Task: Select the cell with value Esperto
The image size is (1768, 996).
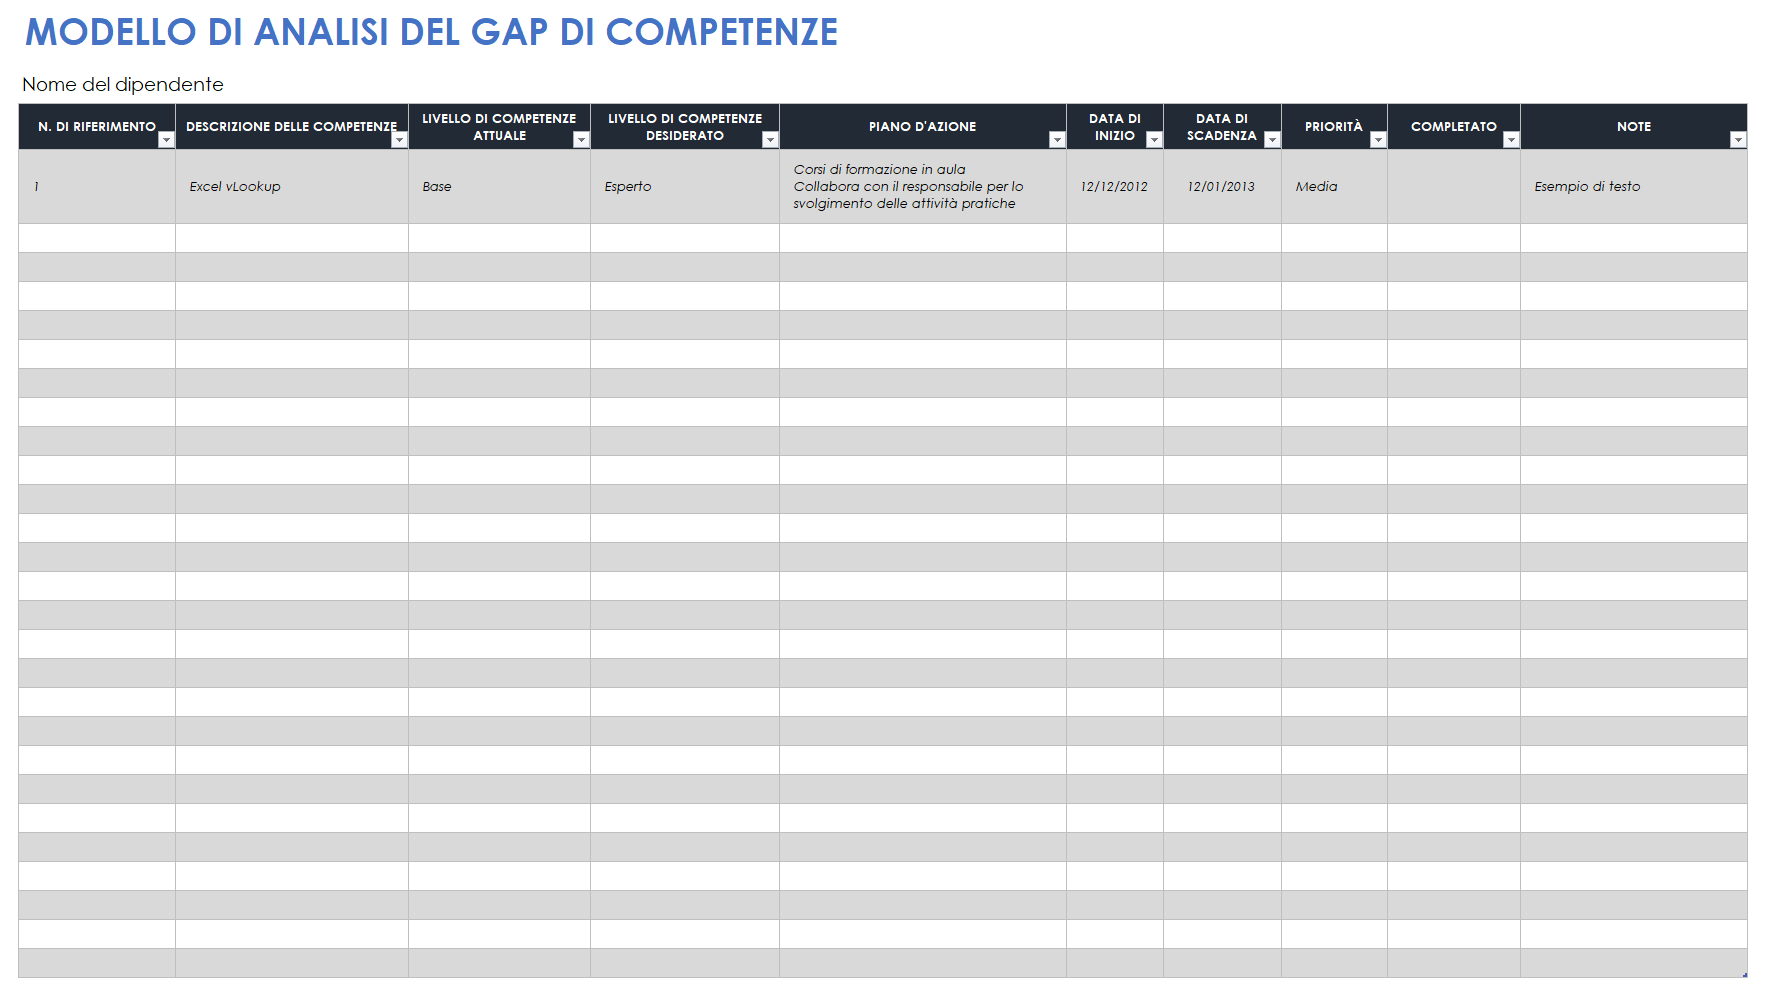Action: coord(685,186)
